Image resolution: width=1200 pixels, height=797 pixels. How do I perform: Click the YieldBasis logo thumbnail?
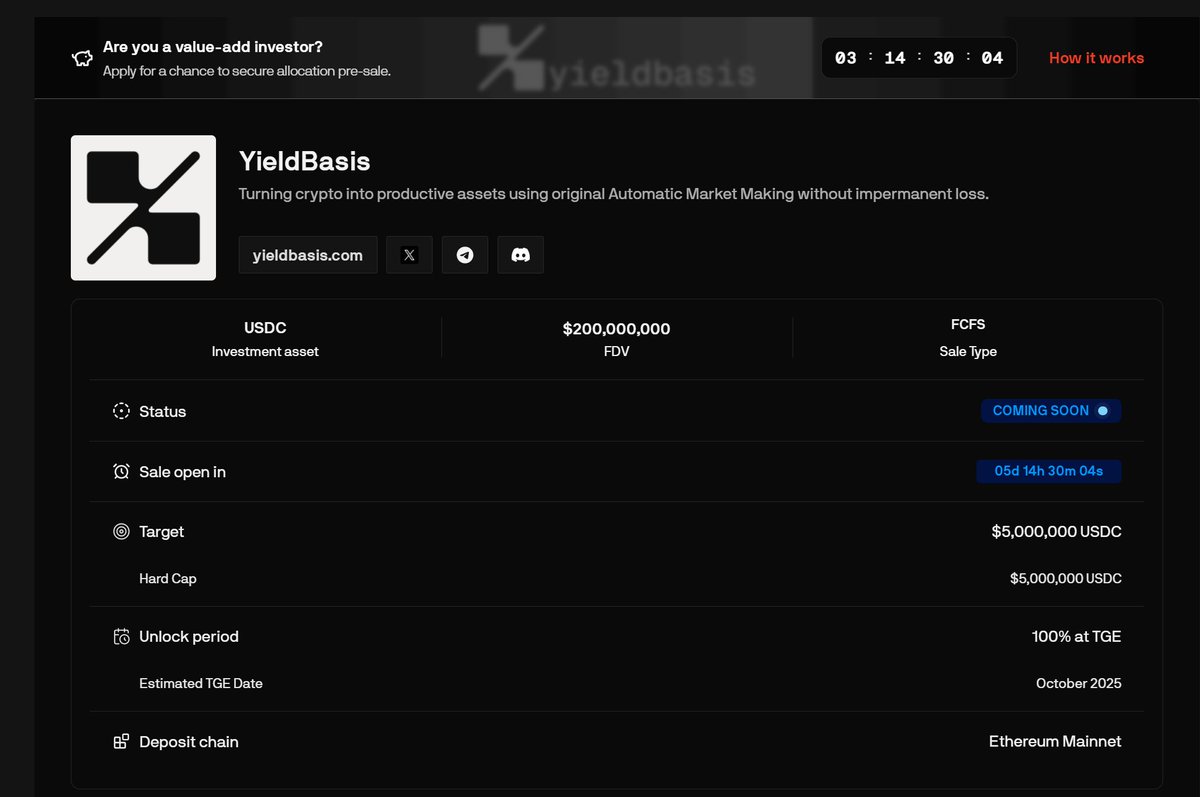point(143,208)
